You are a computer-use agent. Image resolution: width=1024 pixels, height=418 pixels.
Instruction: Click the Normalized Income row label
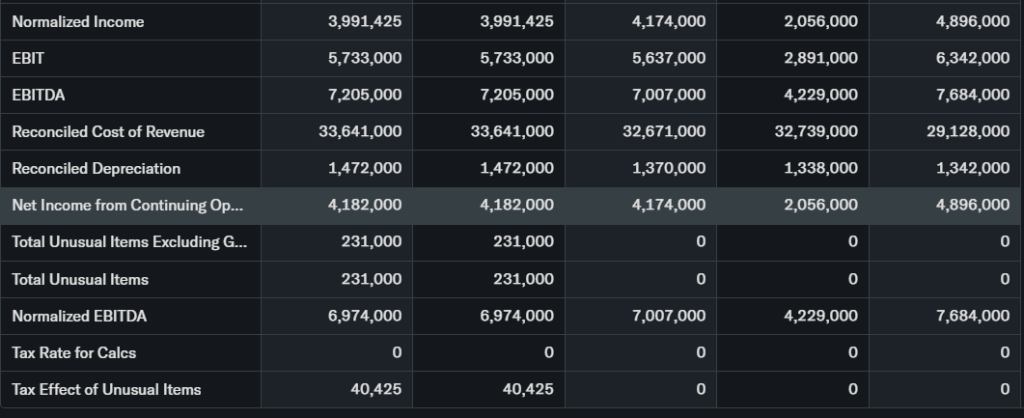tap(78, 22)
